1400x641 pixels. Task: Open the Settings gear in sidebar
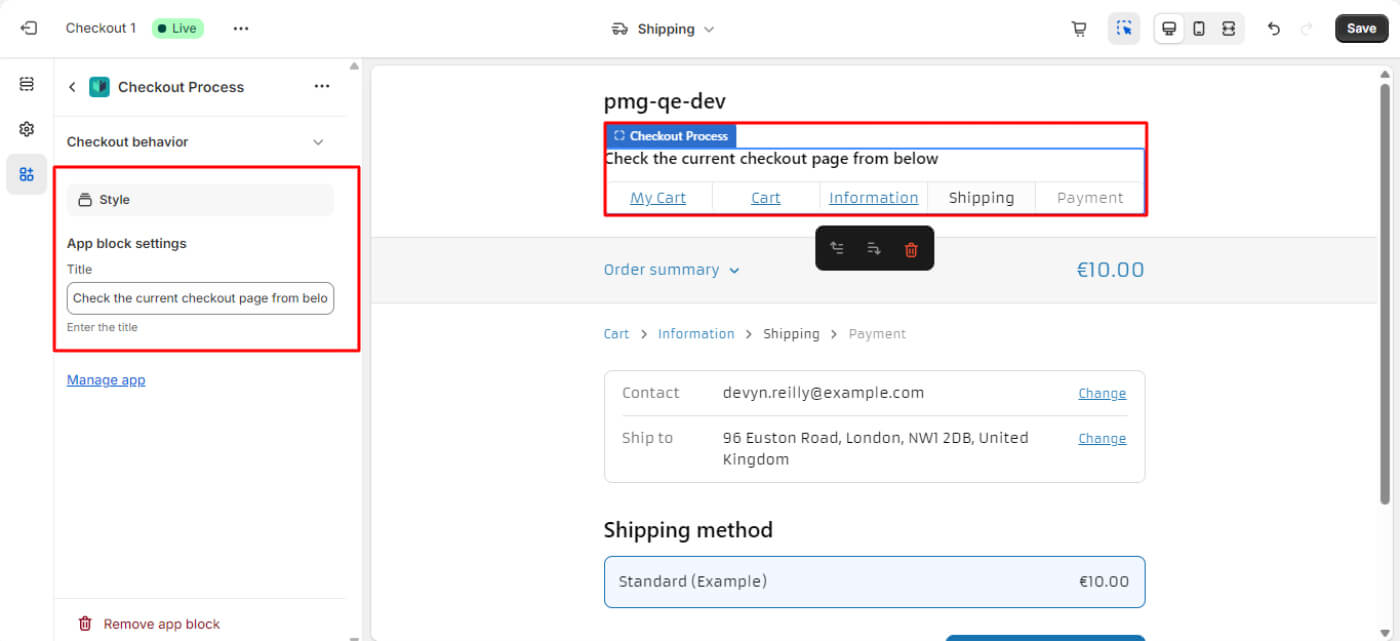27,129
